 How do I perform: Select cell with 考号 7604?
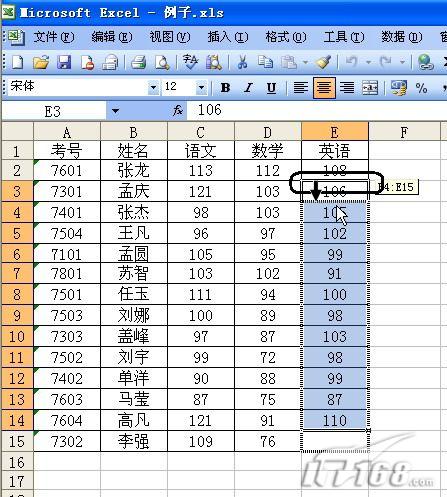click(x=67, y=420)
